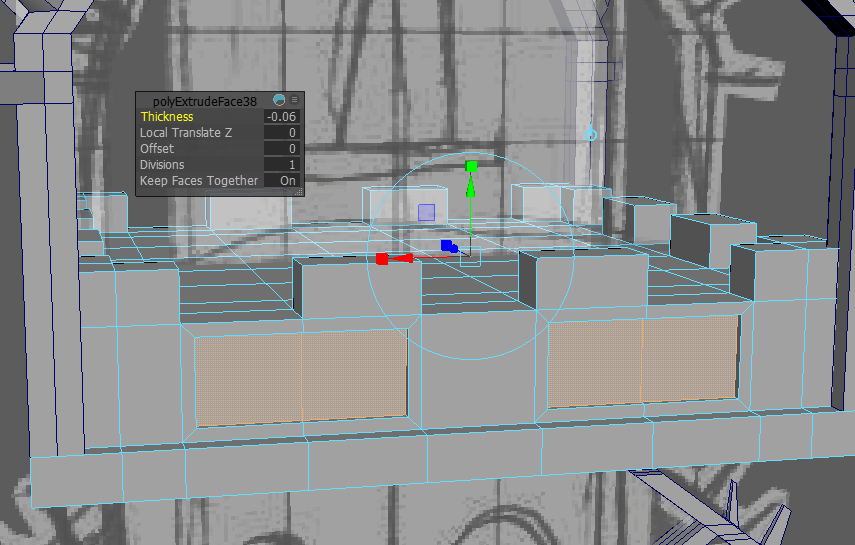Screen dimensions: 855x545
Task: Click the green Y-axis scale handle cube
Action: click(x=471, y=166)
